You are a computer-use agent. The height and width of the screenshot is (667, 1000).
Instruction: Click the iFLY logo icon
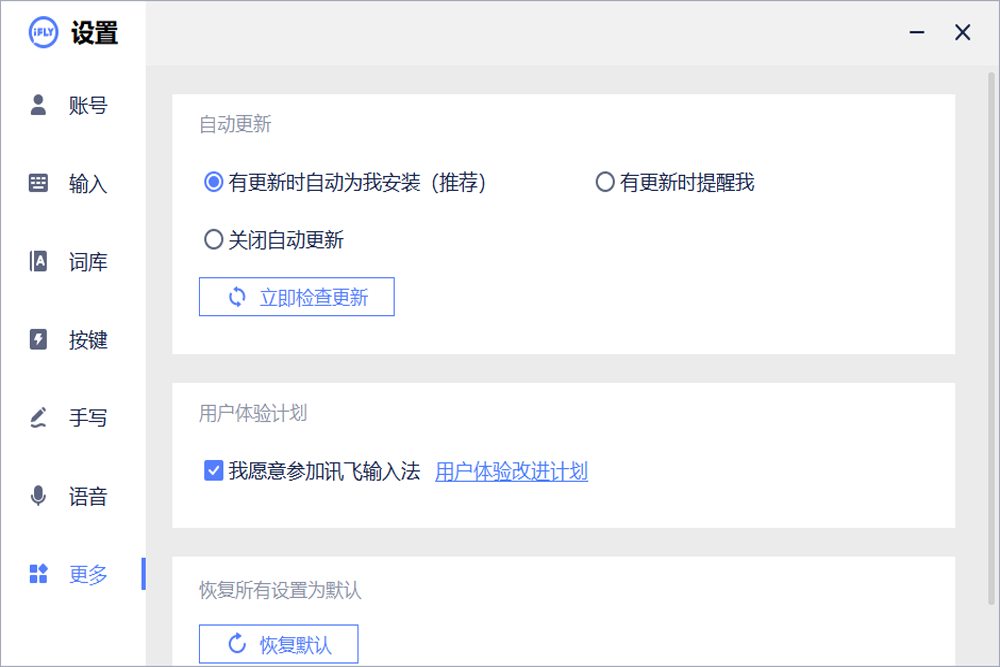(x=44, y=33)
